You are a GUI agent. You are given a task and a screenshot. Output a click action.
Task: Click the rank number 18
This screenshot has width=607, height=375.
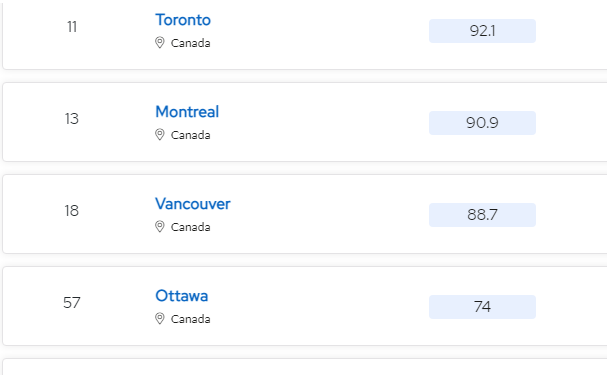(72, 211)
